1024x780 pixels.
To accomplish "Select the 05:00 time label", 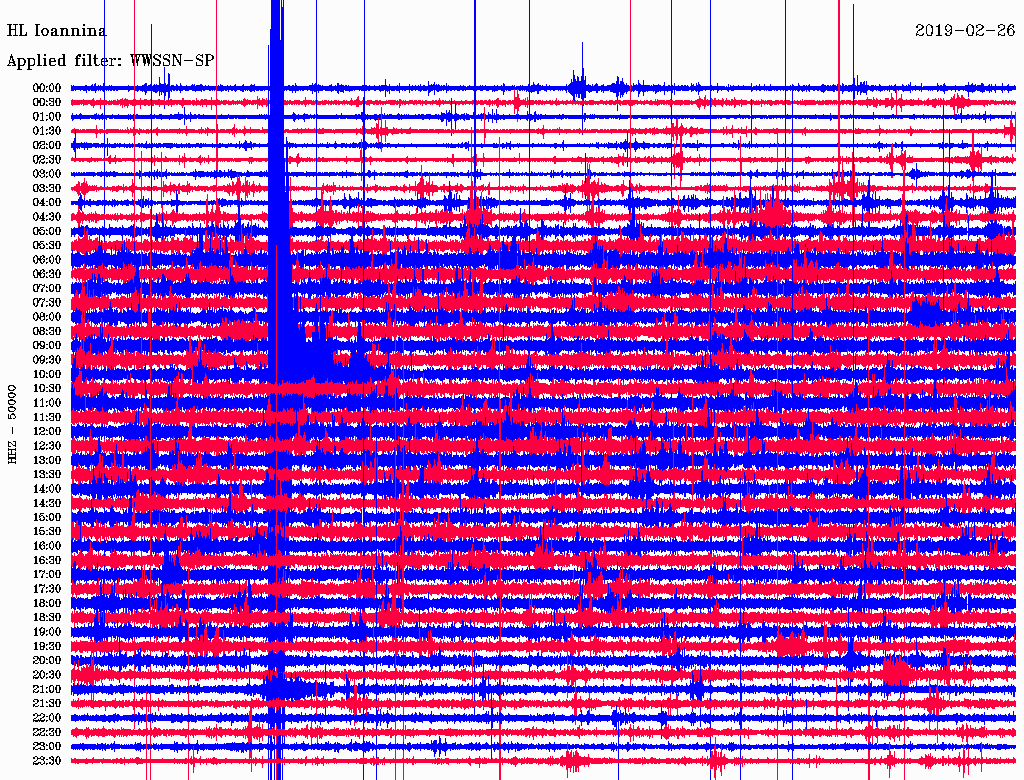I will [x=47, y=231].
